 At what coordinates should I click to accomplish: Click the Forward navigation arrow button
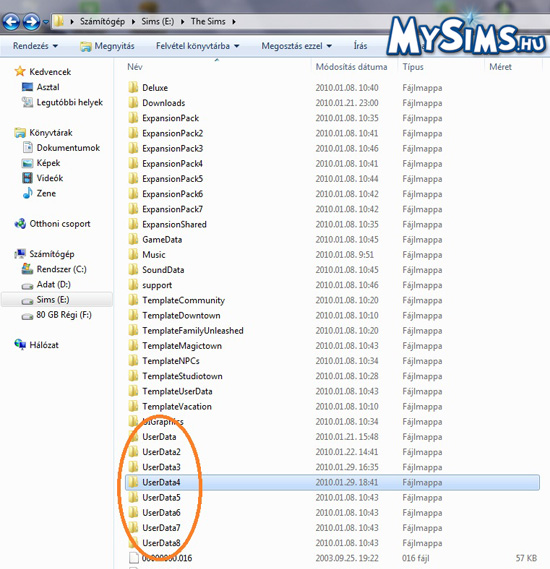click(32, 22)
